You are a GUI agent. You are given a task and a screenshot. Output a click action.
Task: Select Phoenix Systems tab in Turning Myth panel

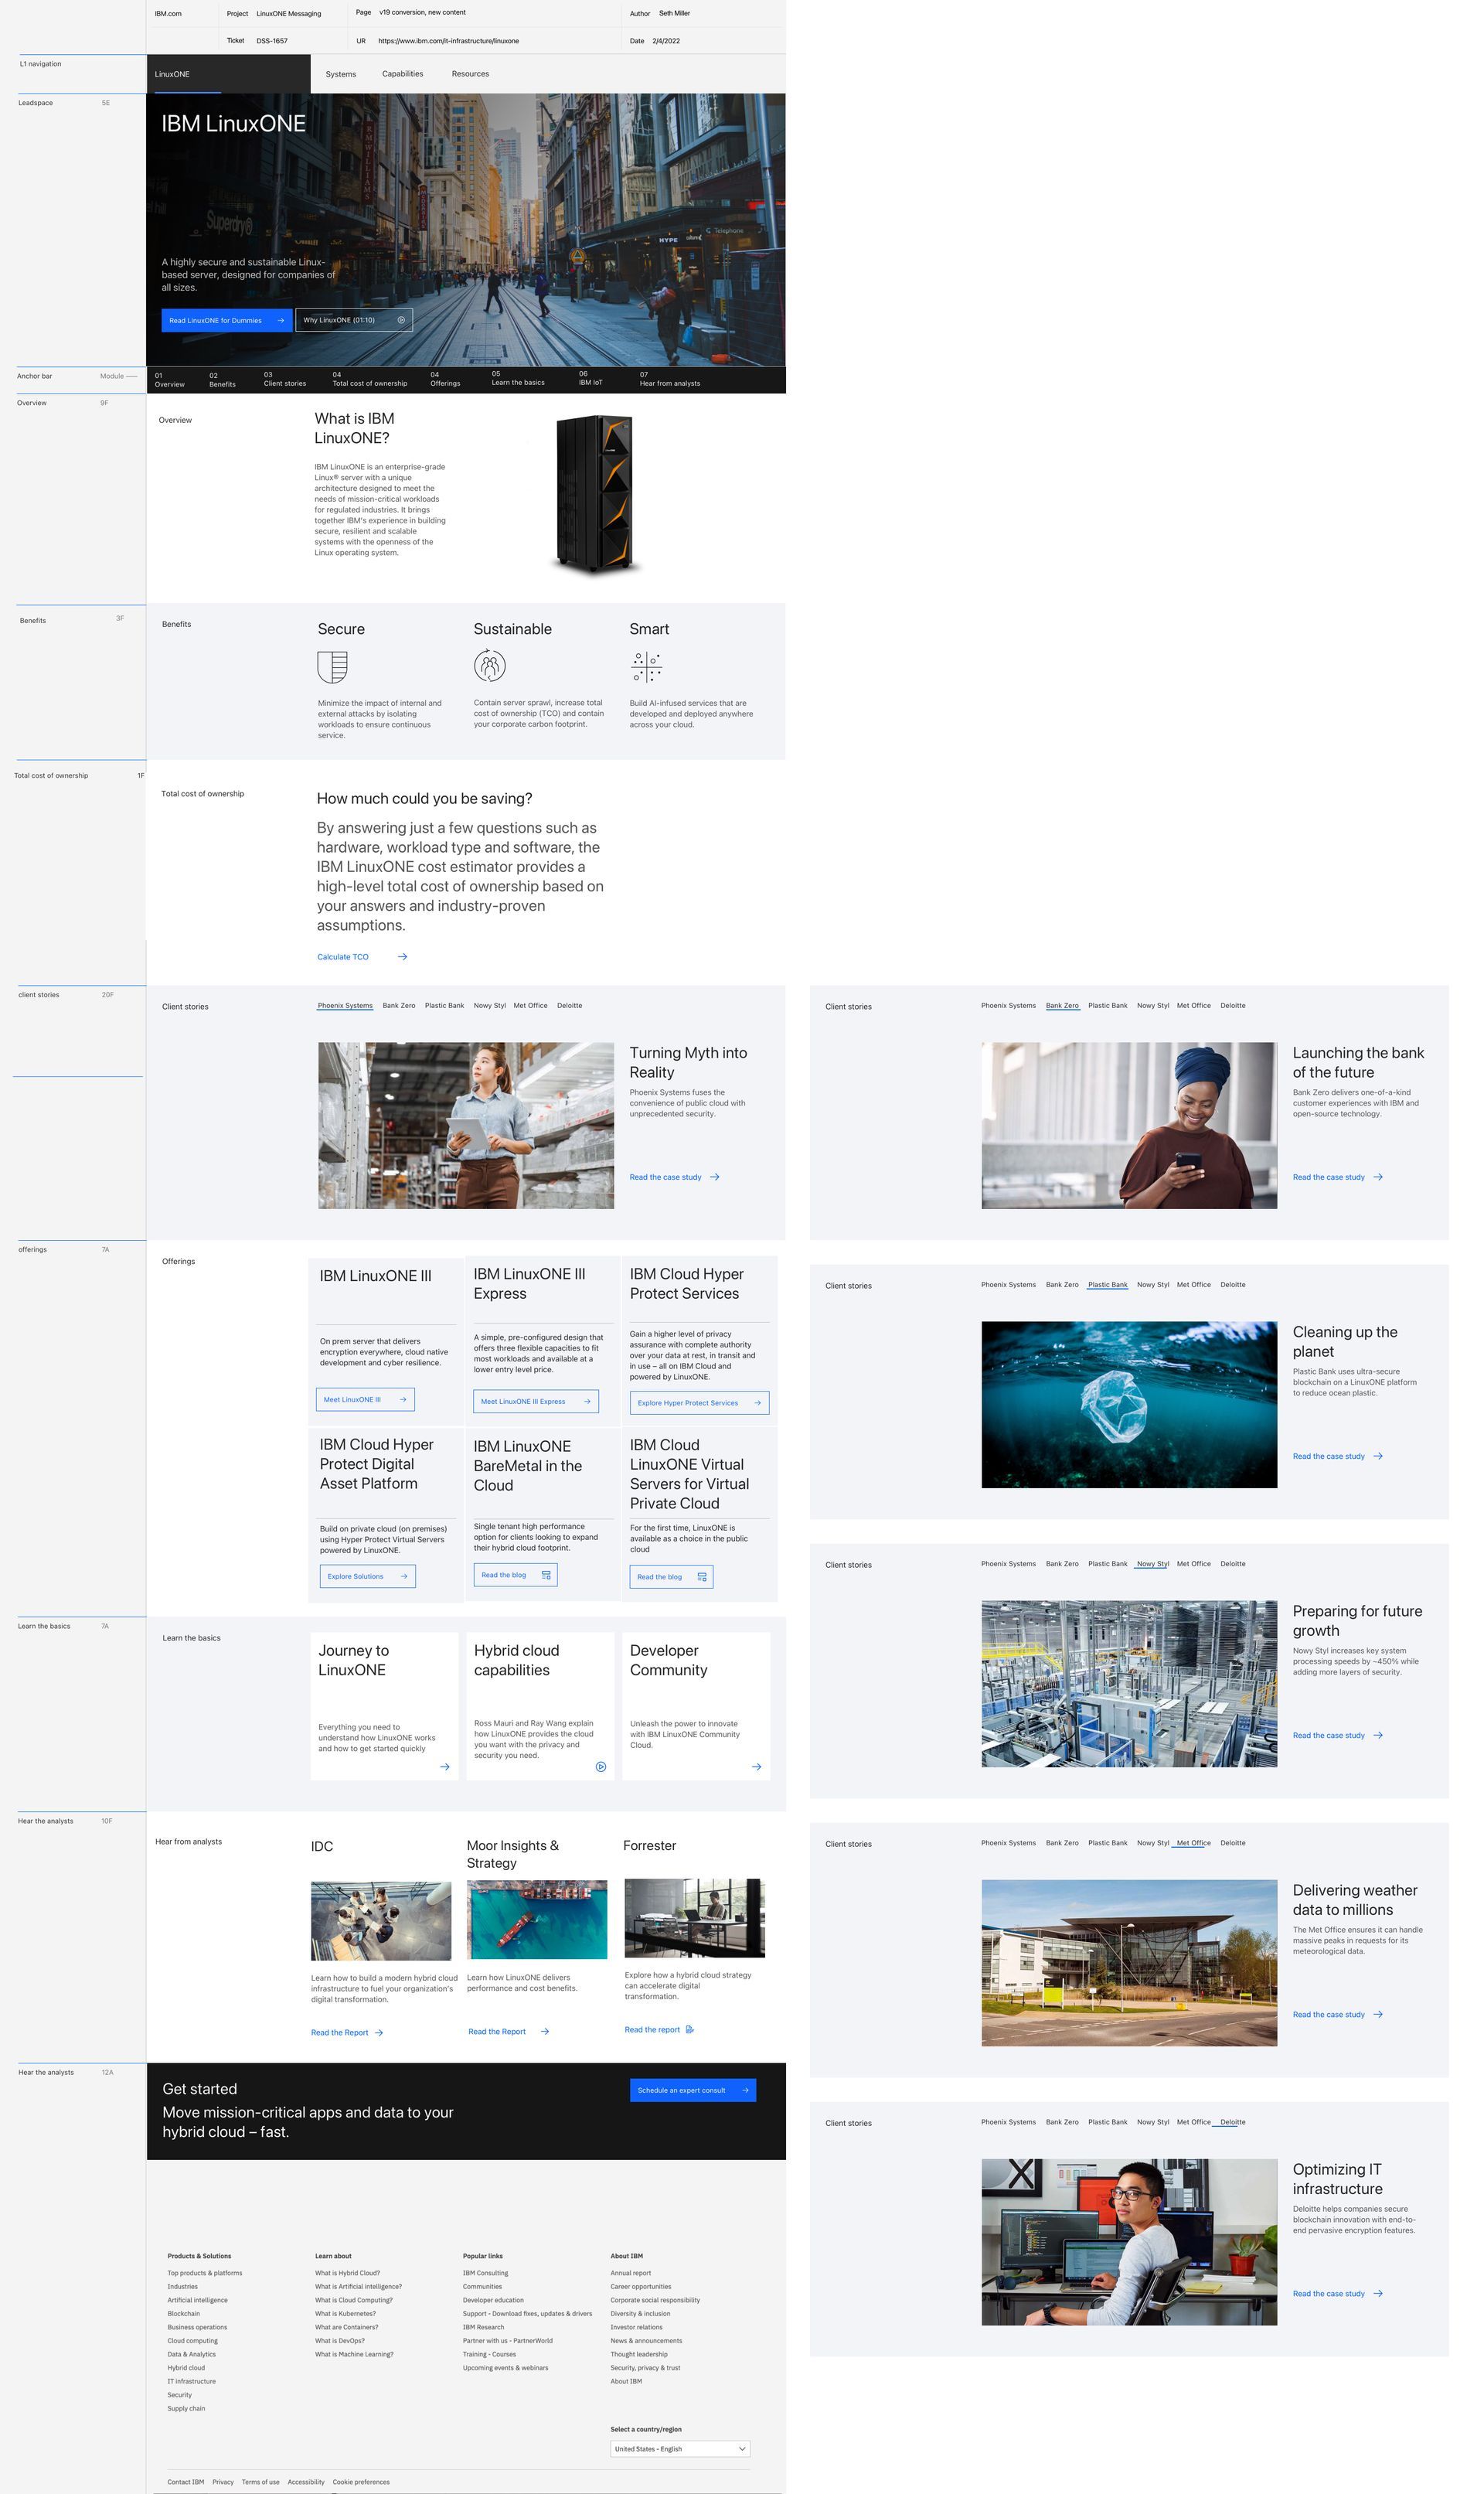pos(345,1006)
